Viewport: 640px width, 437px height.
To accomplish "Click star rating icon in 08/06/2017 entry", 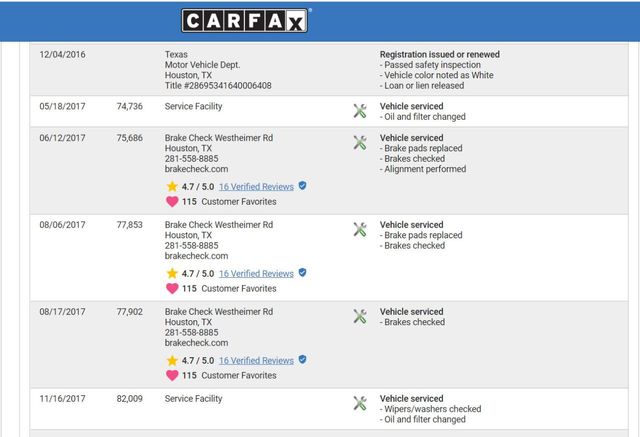I will (172, 273).
